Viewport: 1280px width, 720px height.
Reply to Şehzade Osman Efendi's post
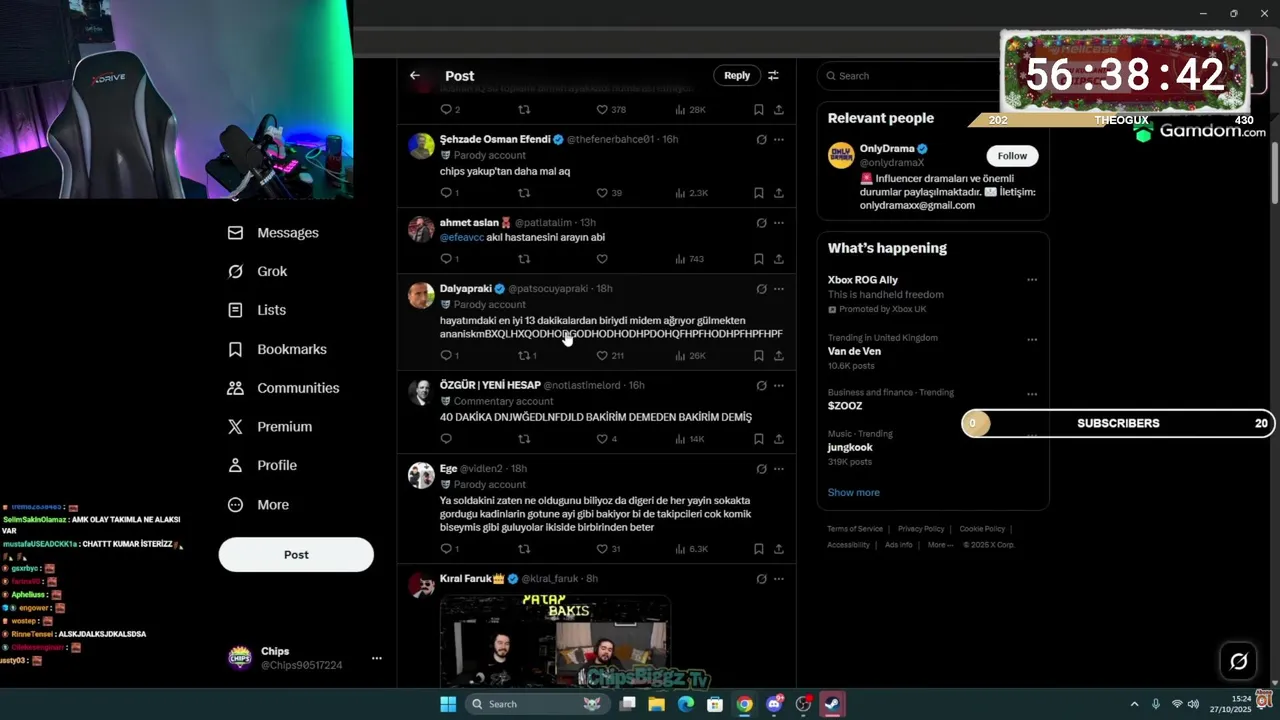pyautogui.click(x=446, y=193)
